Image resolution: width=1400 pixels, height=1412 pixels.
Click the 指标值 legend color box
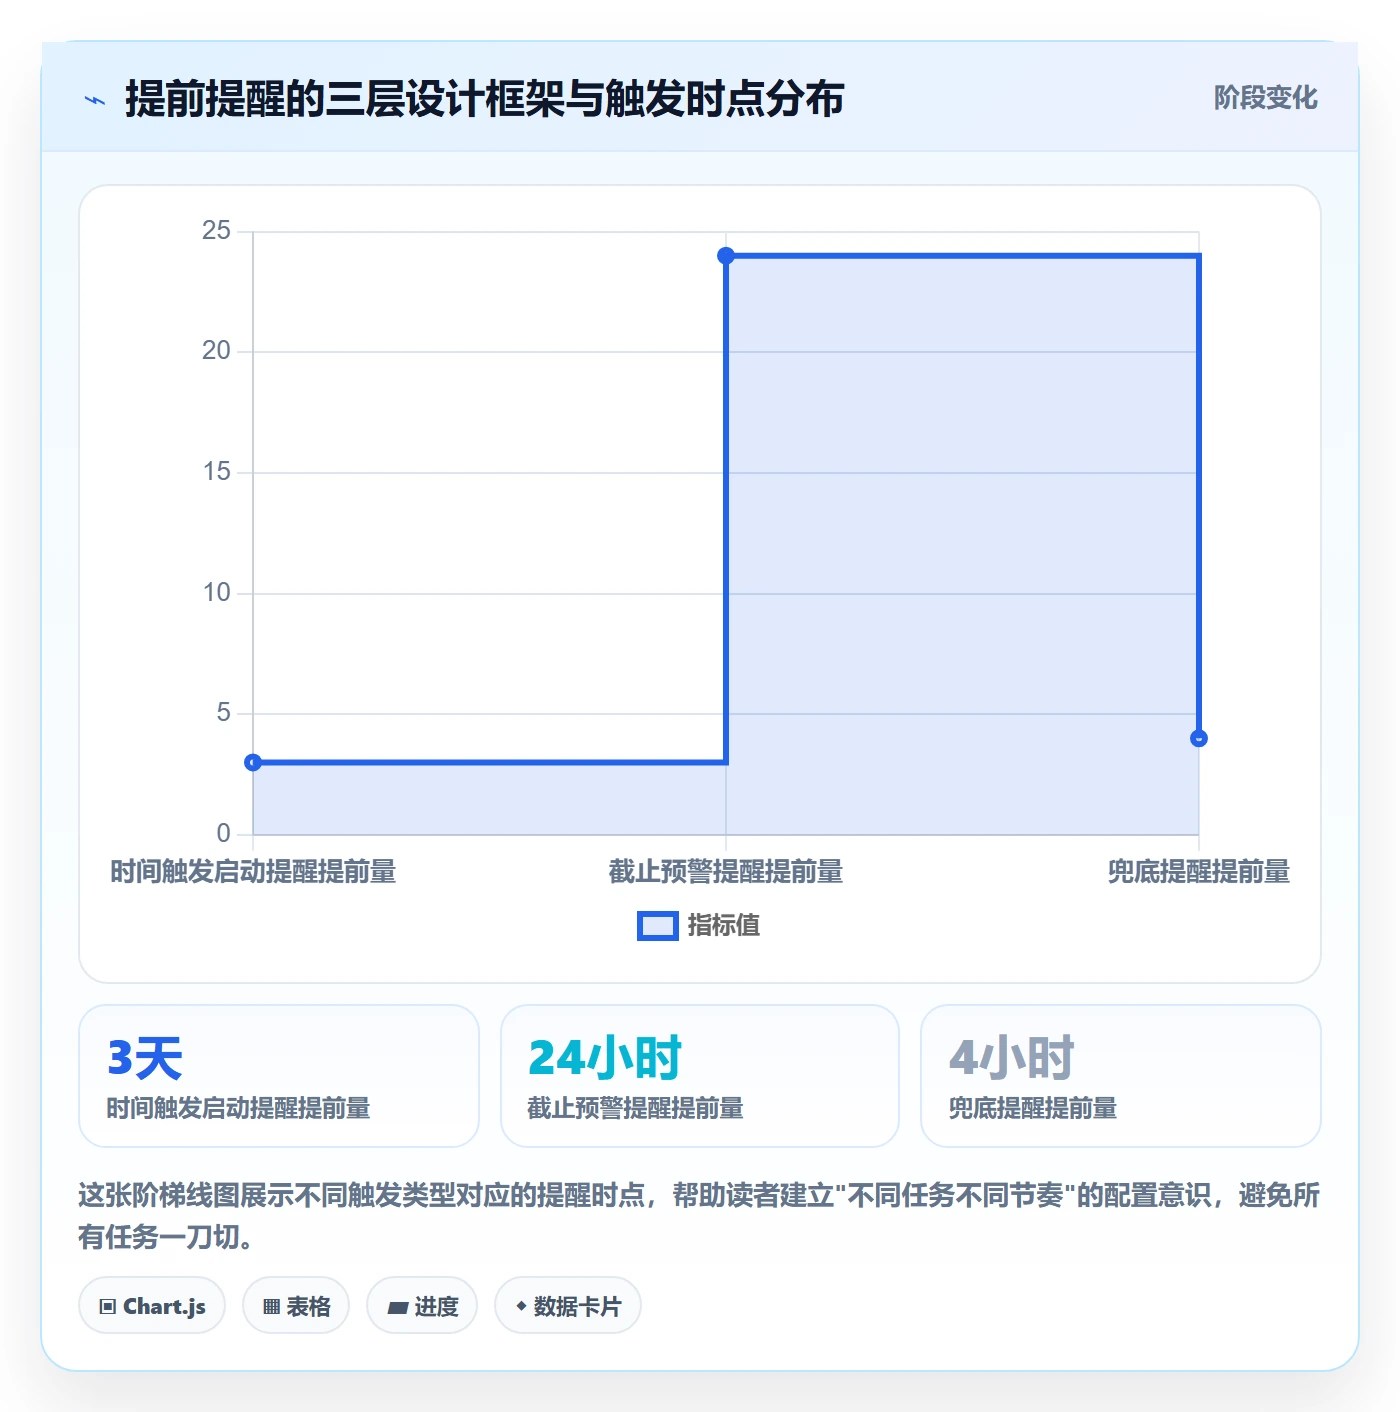coord(658,926)
